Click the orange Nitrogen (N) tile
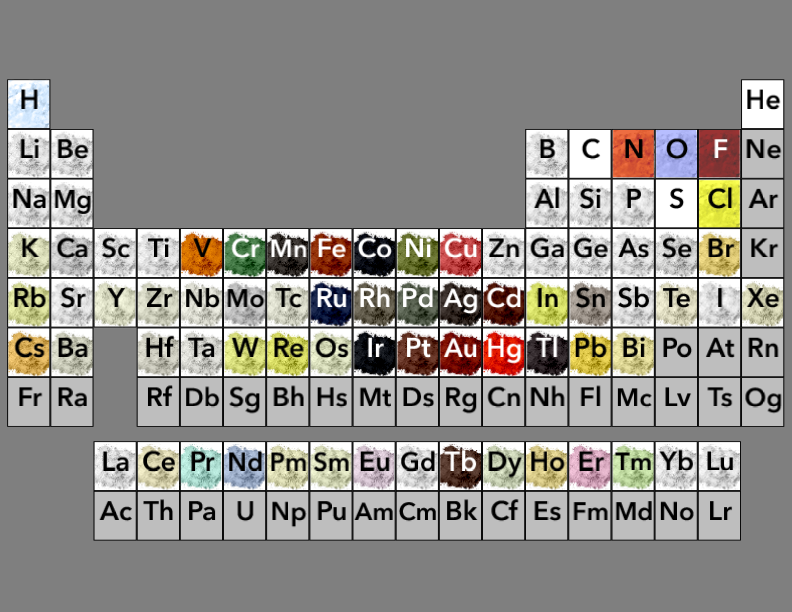This screenshot has height=612, width=792. (x=633, y=151)
